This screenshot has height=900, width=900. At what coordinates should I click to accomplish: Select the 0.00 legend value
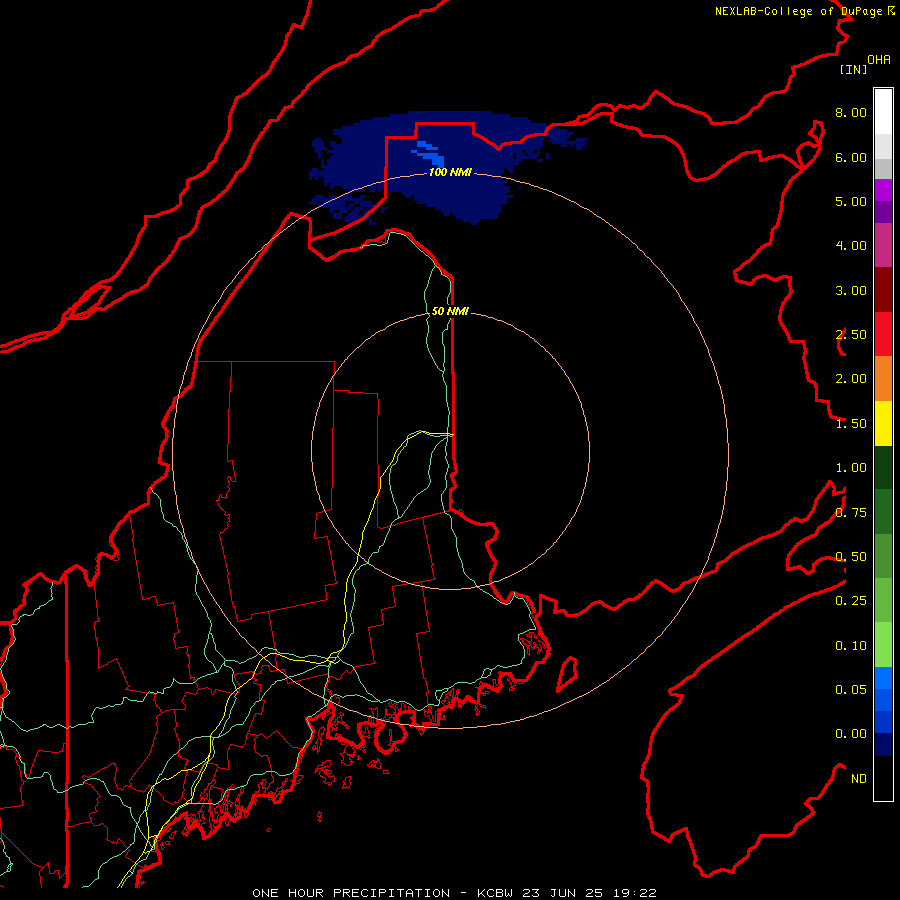851,734
